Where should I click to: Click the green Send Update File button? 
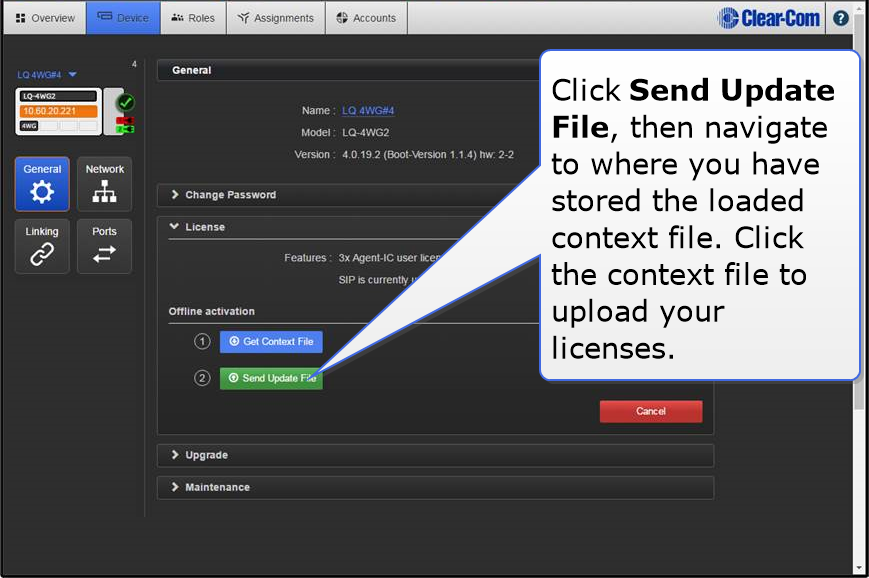click(271, 378)
